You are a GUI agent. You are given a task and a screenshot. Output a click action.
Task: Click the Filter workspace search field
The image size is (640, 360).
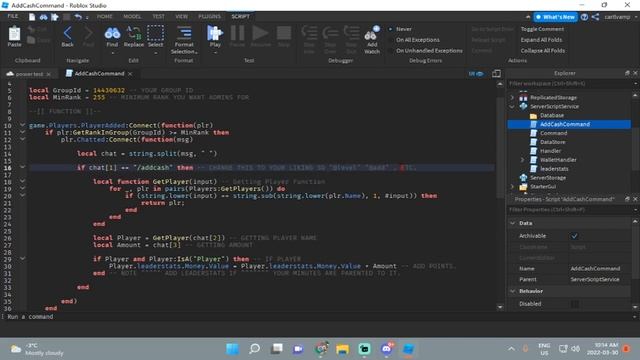[x=569, y=84]
